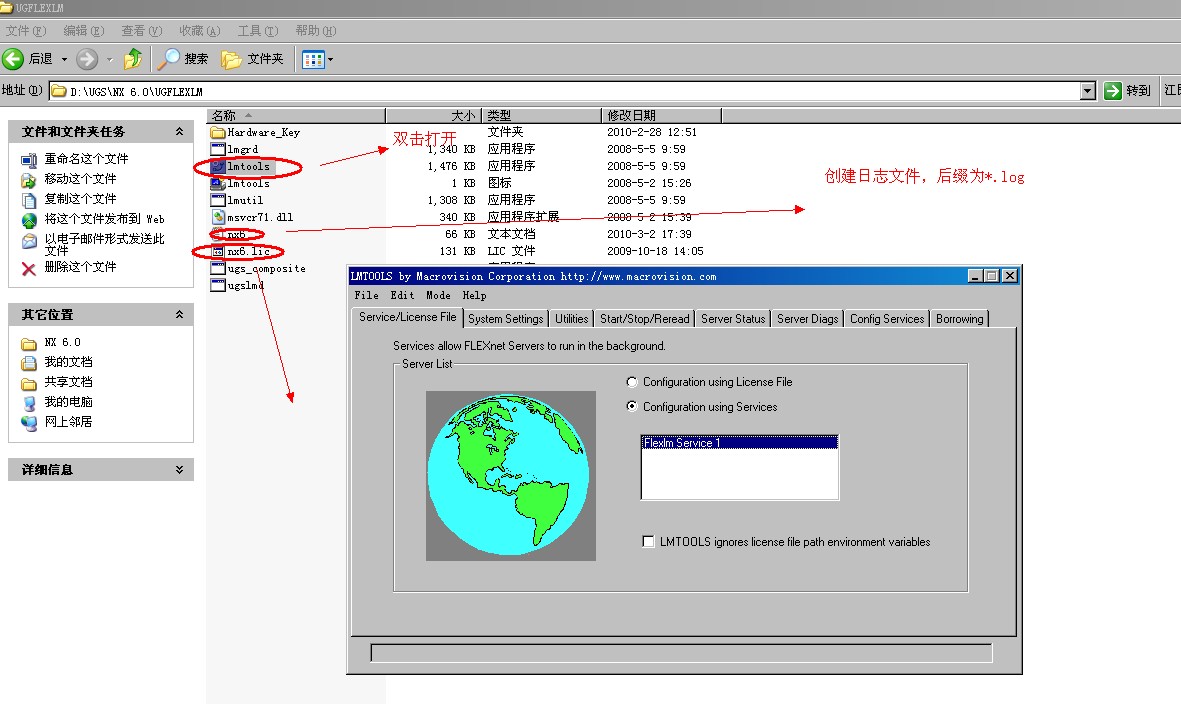Switch to the Server Diags tab
This screenshot has width=1181, height=704.
click(x=807, y=318)
